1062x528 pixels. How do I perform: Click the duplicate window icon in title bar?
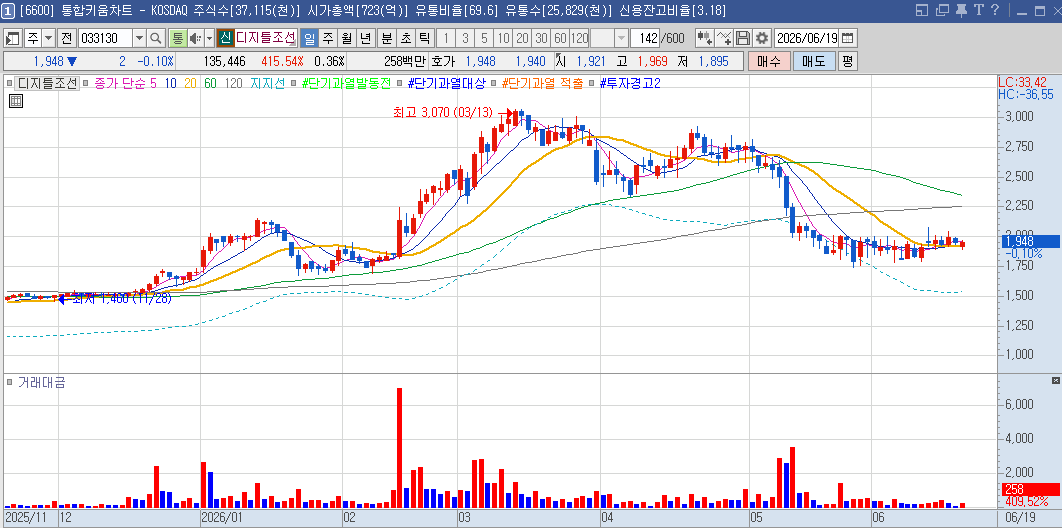click(941, 9)
